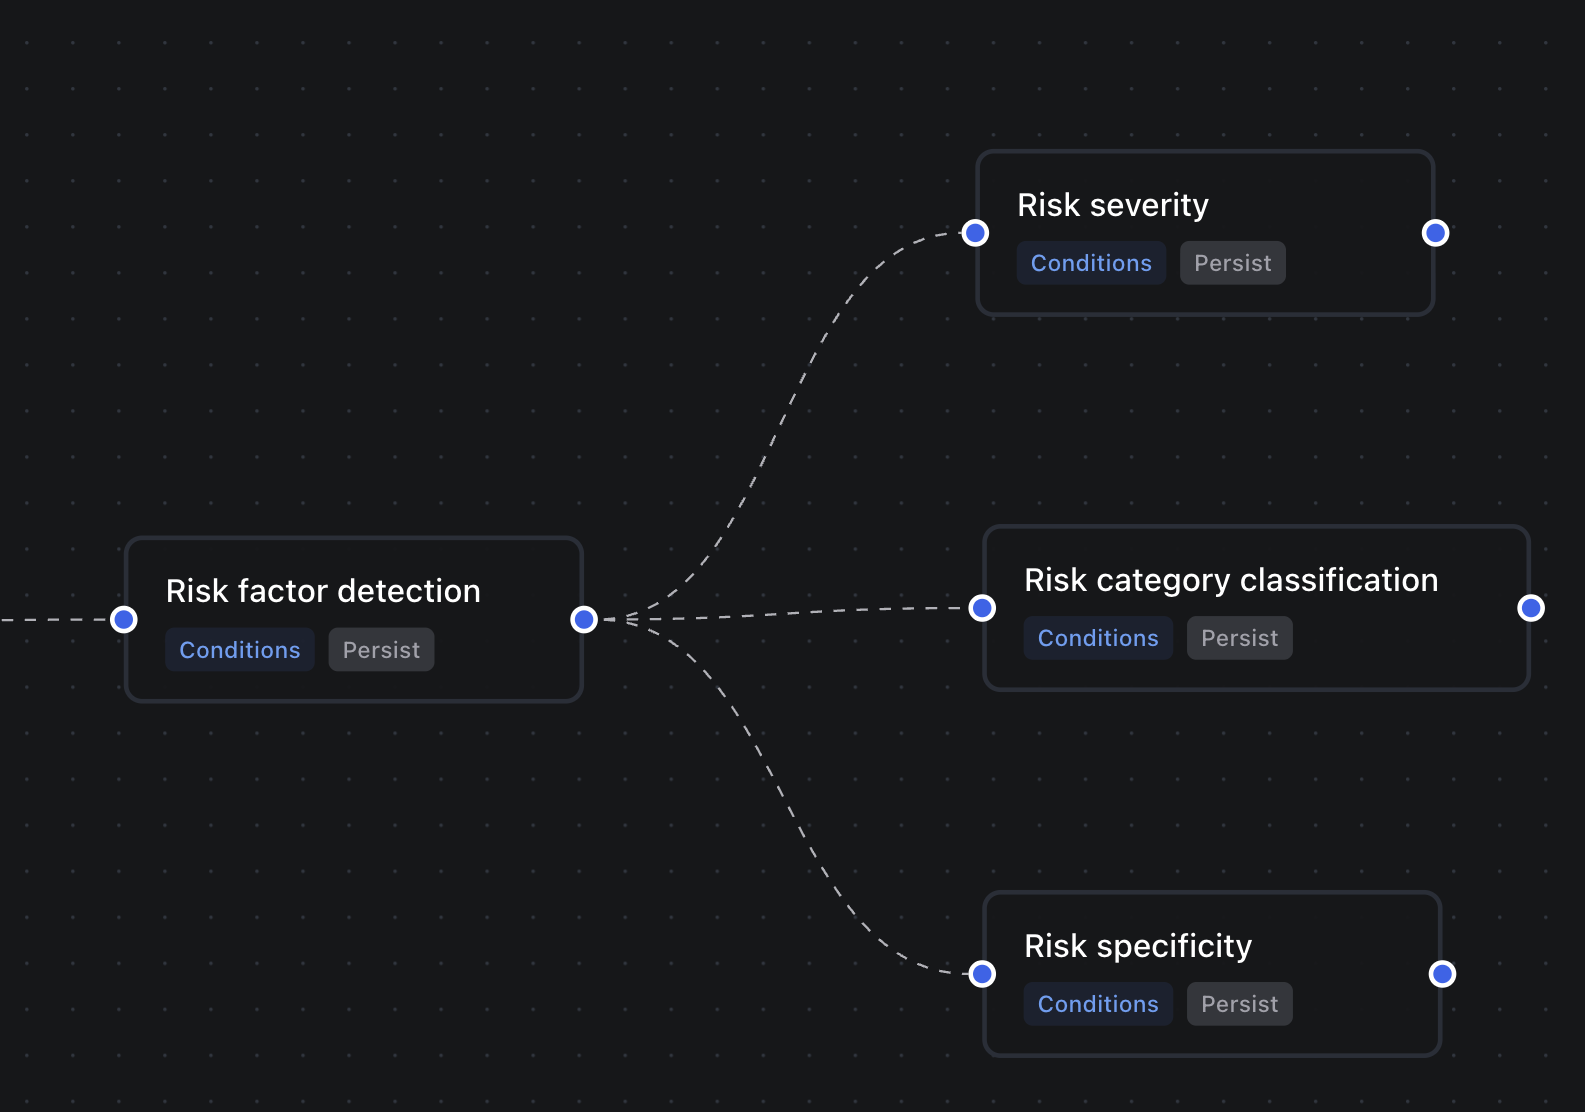Toggle Persist on Risk severity node
The height and width of the screenshot is (1112, 1585).
(x=1232, y=263)
